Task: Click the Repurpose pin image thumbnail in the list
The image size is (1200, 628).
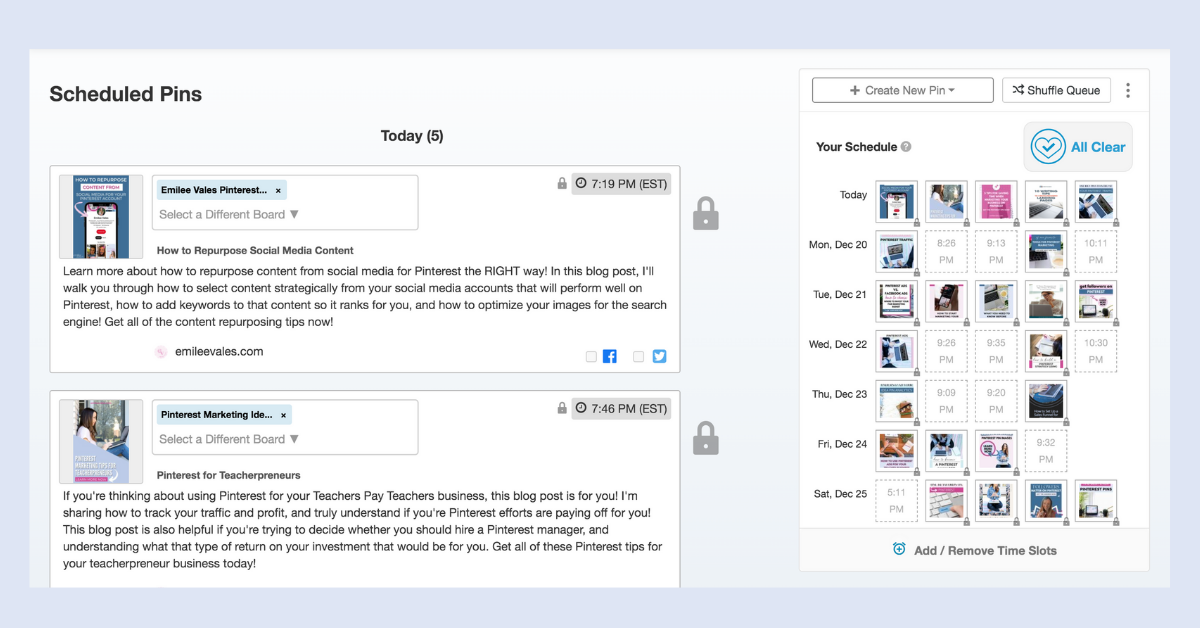Action: (101, 217)
